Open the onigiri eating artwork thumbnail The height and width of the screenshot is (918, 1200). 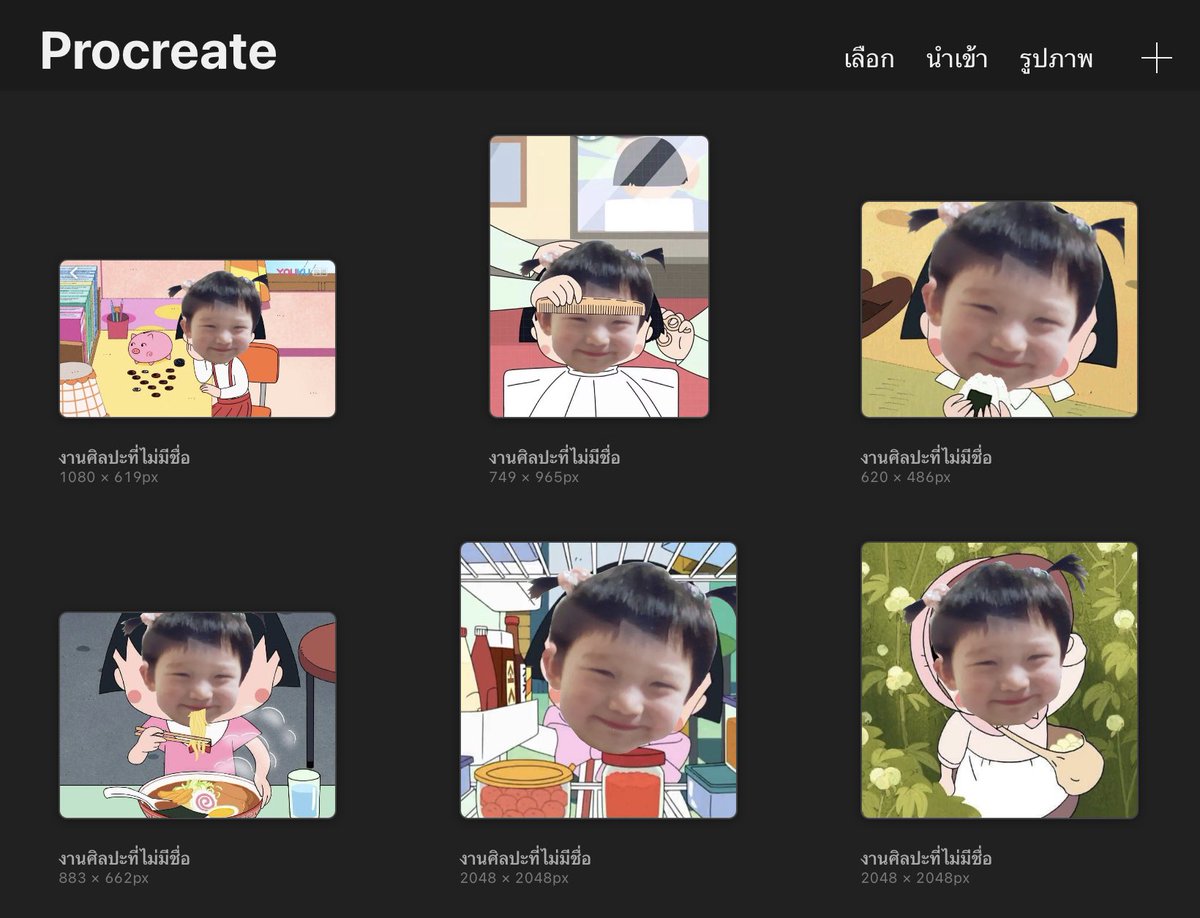[999, 309]
